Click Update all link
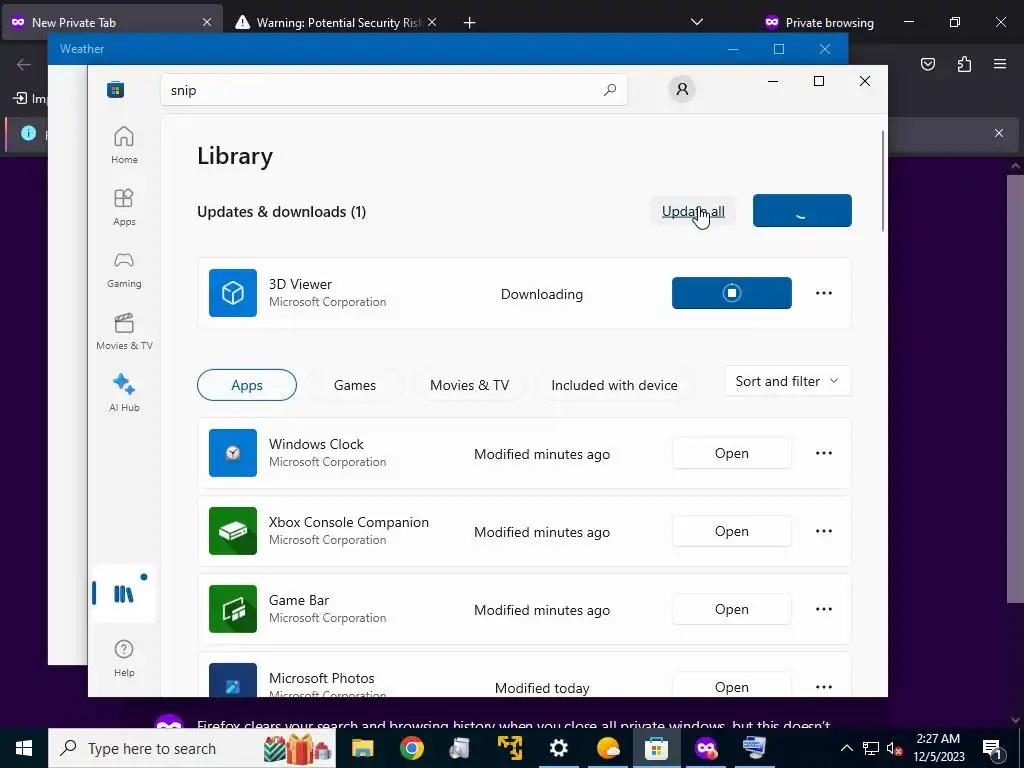Screen dimensions: 1024x768 [x=693, y=212]
